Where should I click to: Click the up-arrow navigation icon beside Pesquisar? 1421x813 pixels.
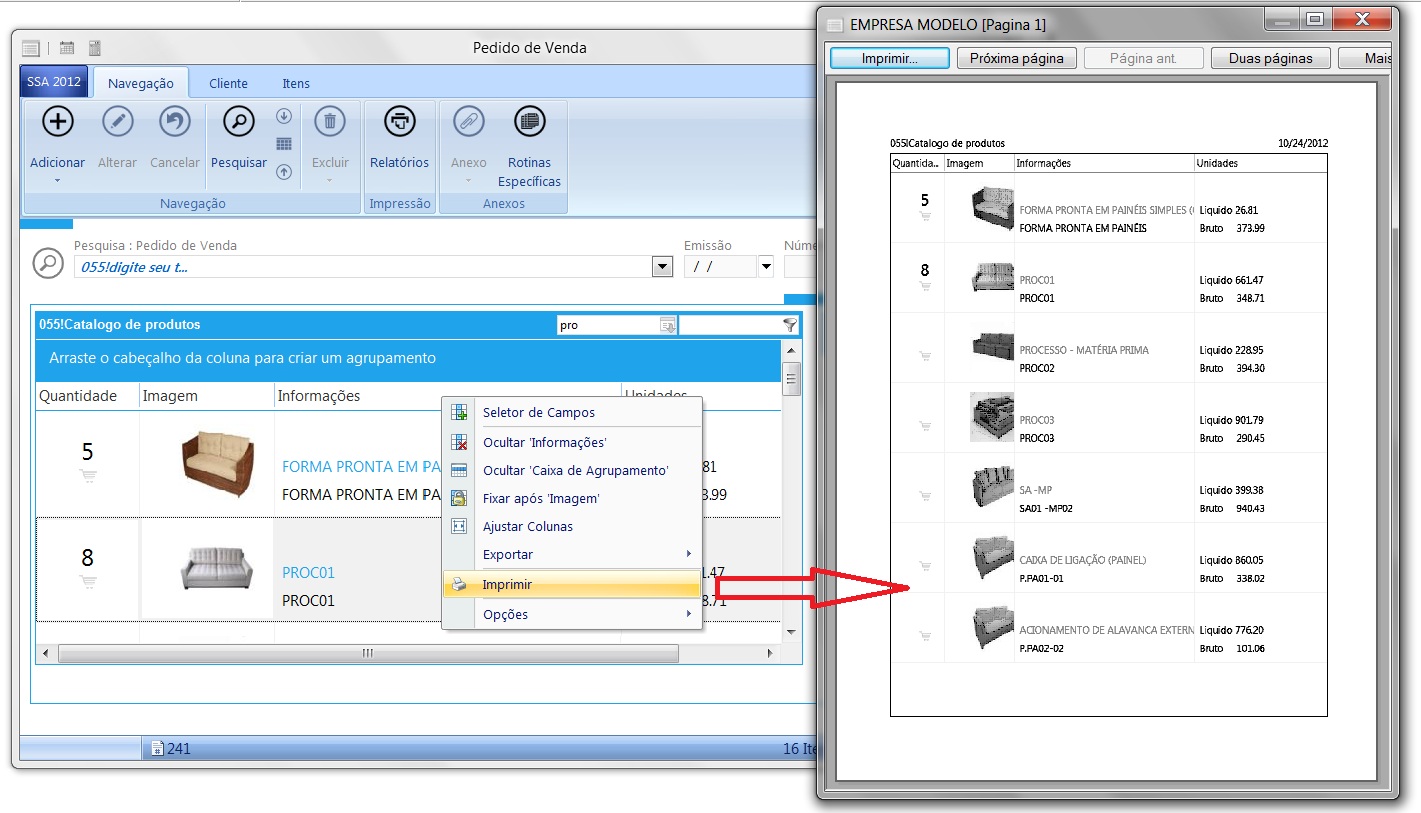pos(284,172)
